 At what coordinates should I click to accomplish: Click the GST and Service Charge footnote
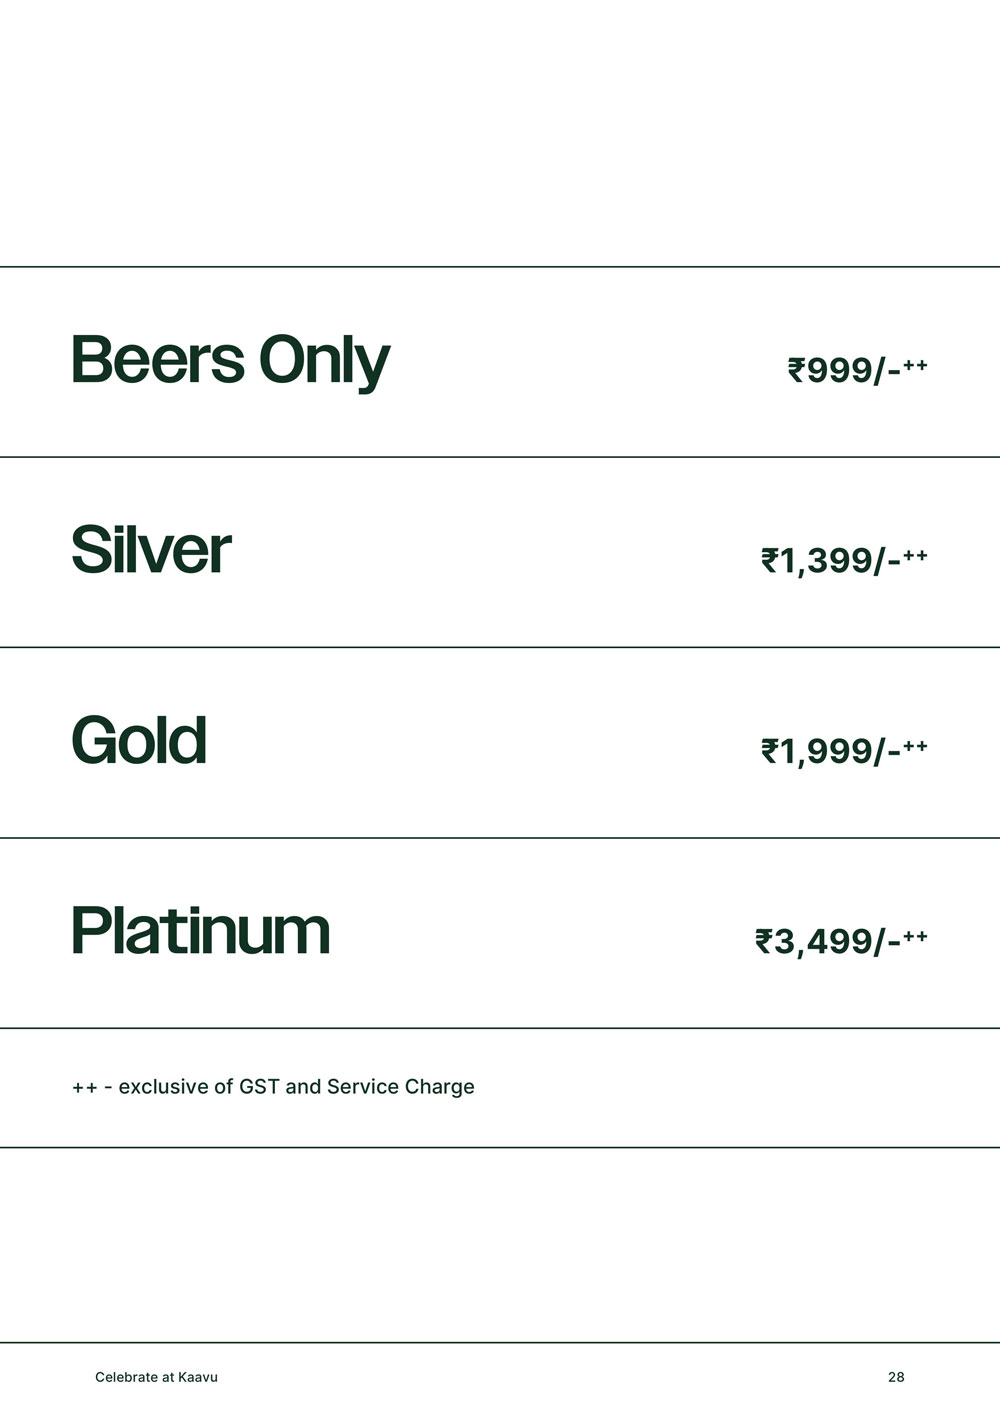[x=273, y=1087]
